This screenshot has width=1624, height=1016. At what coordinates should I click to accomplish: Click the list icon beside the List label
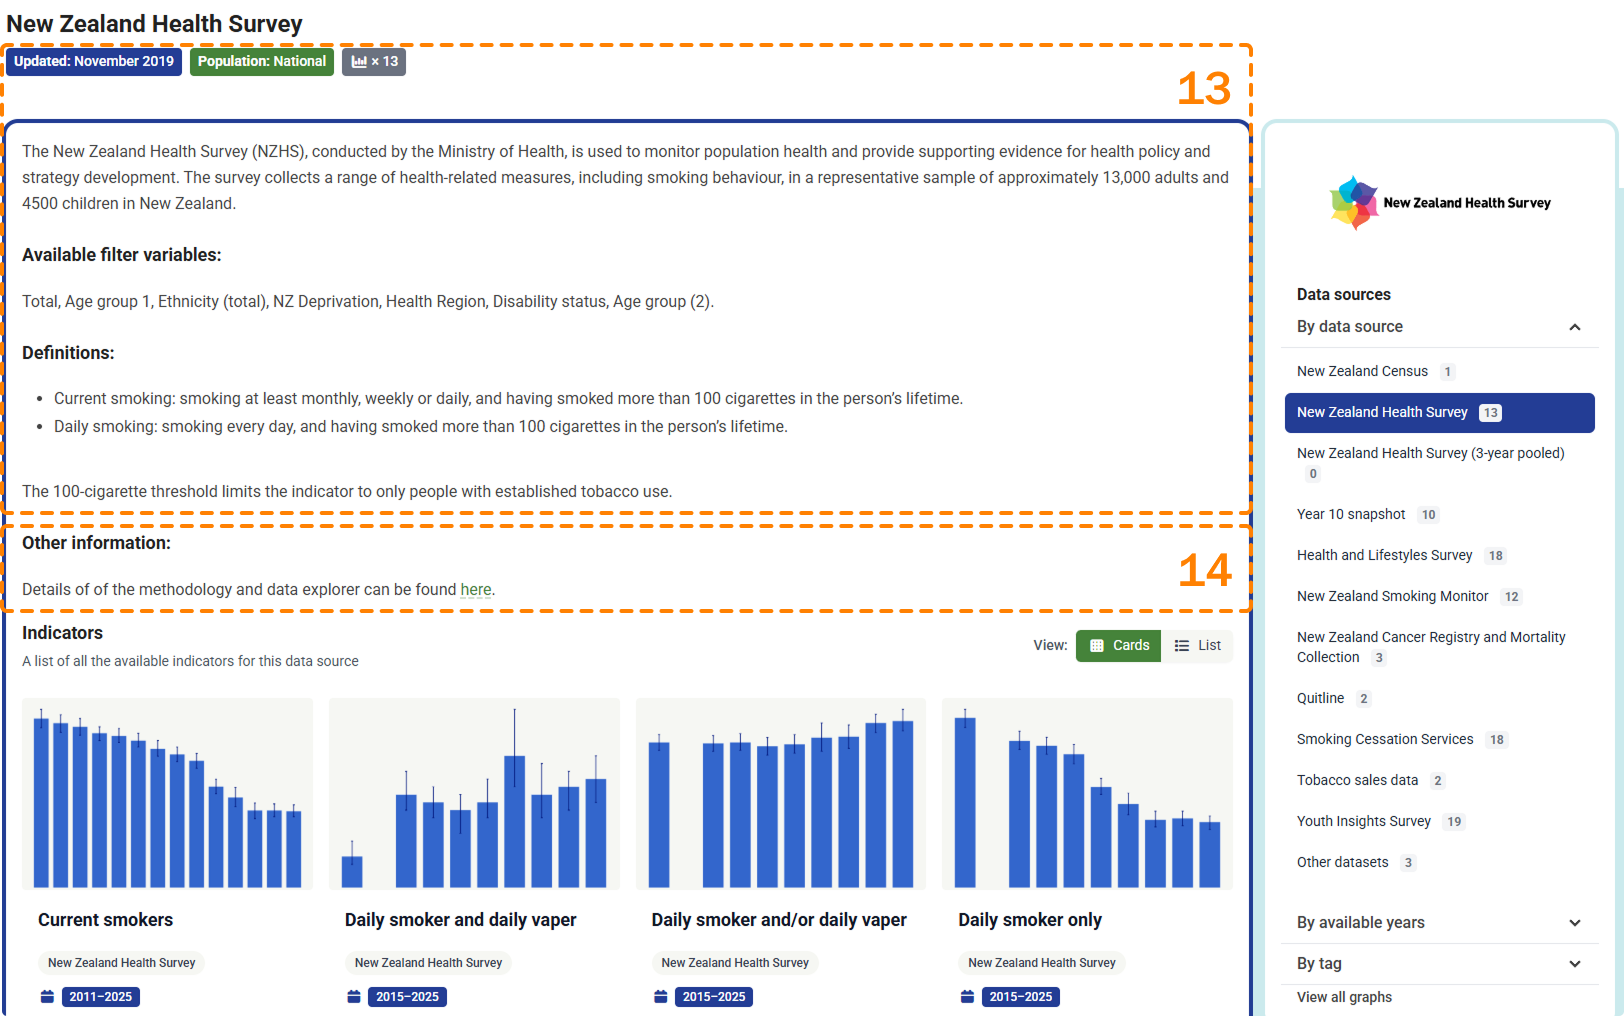pos(1181,645)
